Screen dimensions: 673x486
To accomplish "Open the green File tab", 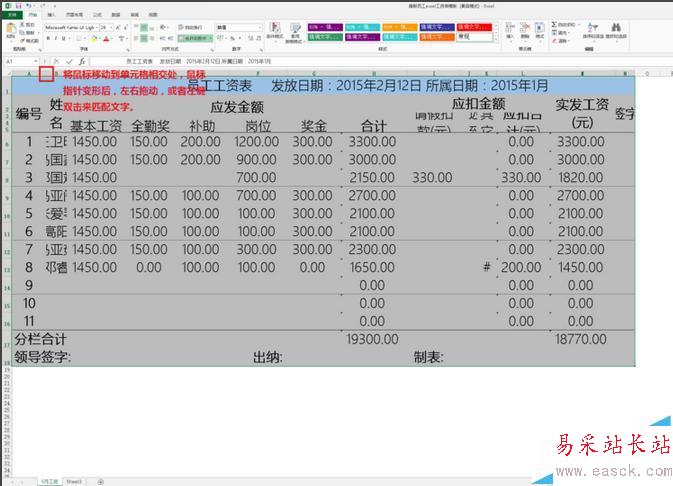I will (12, 15).
